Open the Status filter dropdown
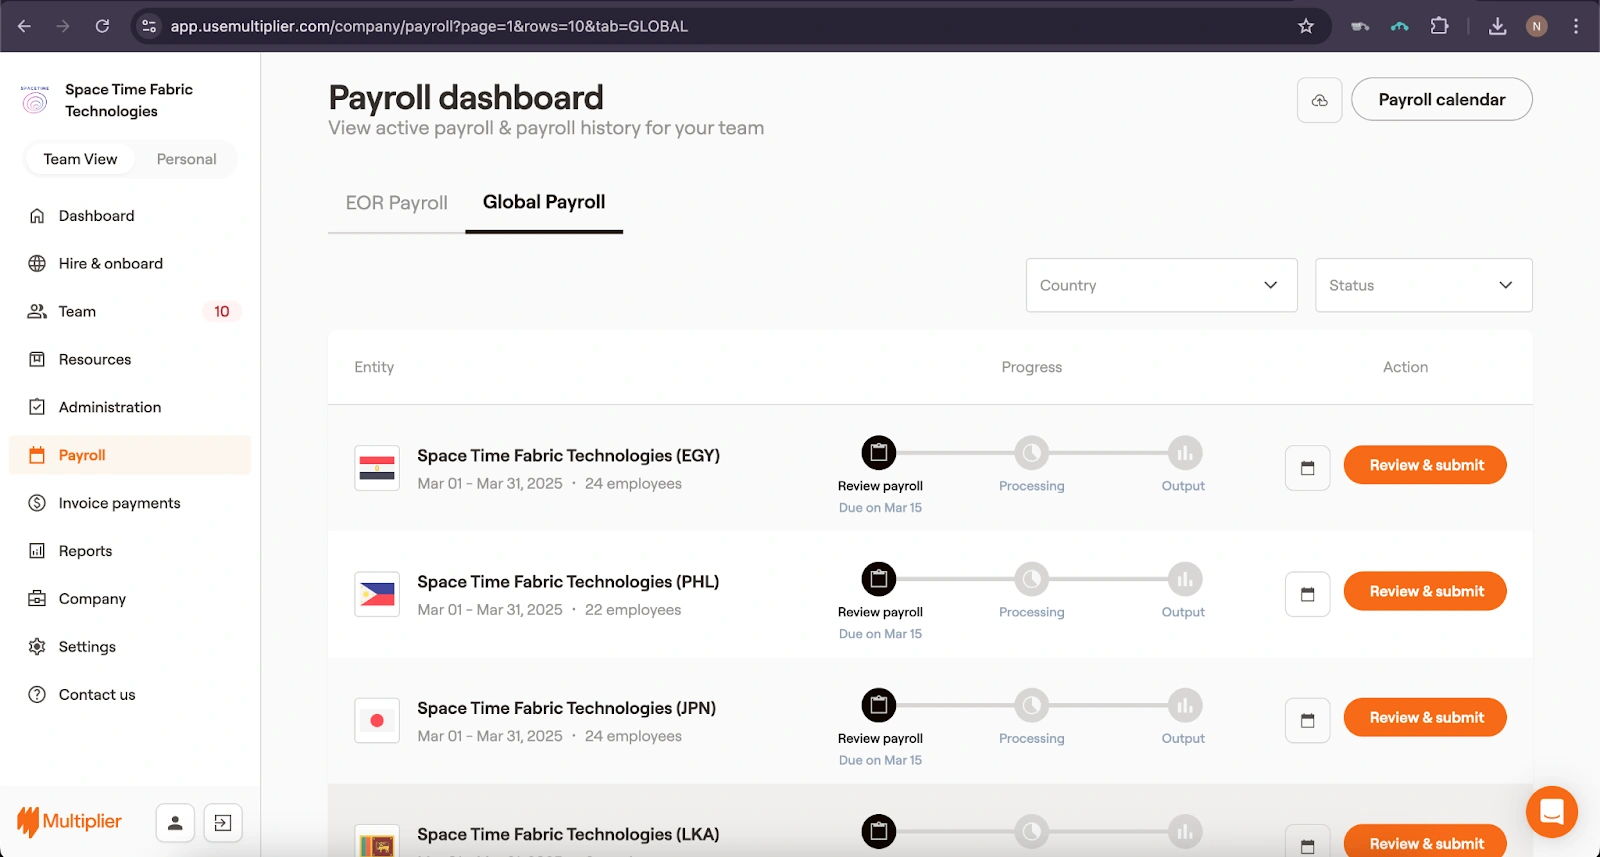This screenshot has width=1600, height=857. point(1423,285)
